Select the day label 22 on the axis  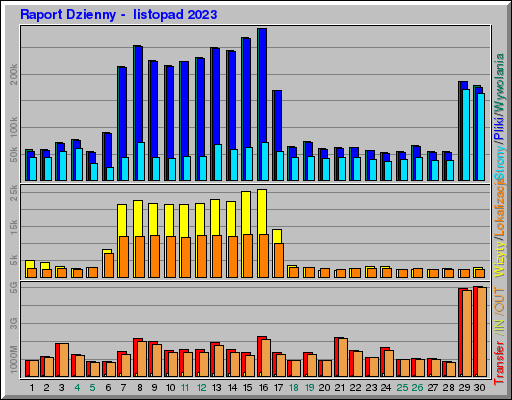[355, 388]
